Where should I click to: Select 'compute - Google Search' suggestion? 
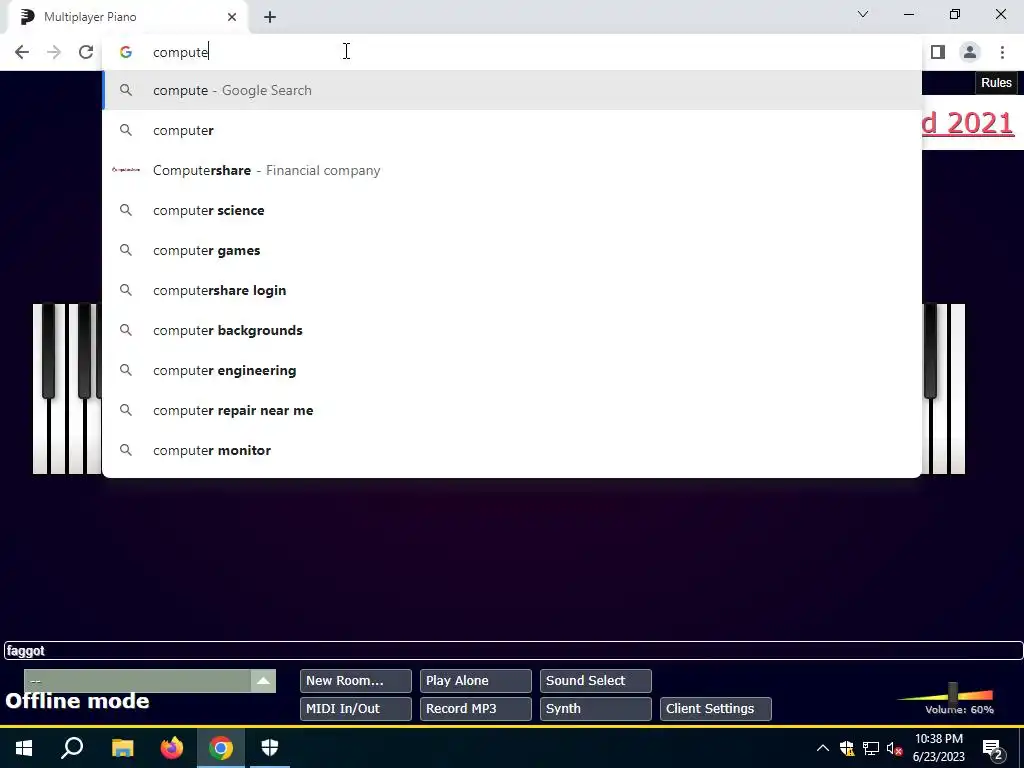click(x=512, y=90)
